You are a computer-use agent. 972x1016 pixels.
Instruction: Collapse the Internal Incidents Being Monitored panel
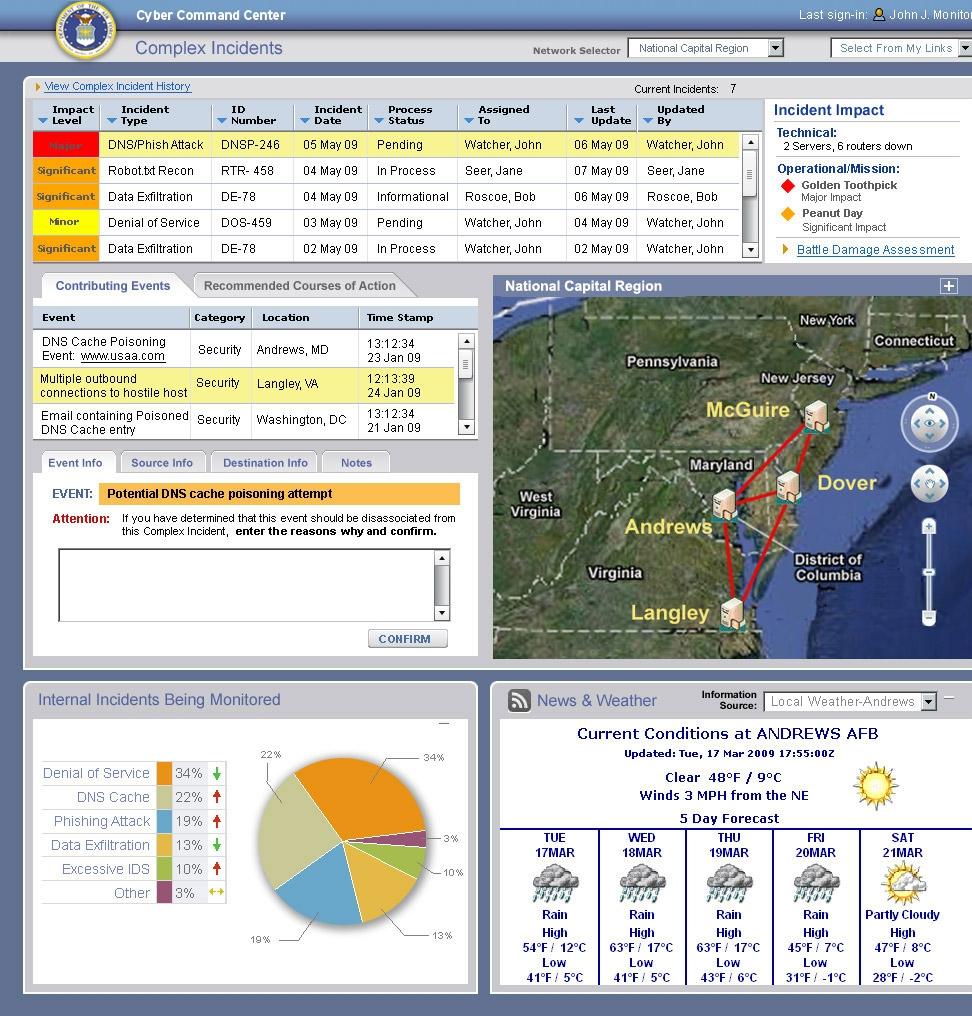click(x=444, y=723)
